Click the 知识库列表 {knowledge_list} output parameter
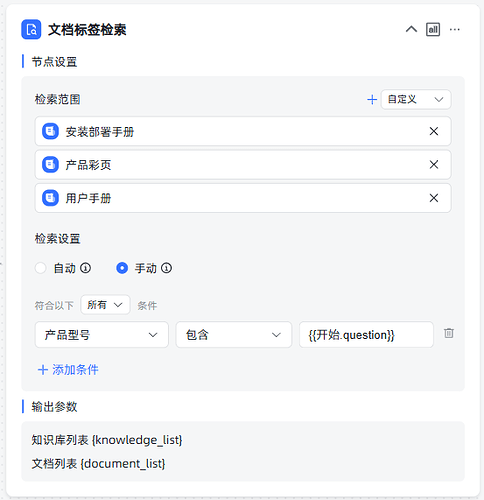Screen dimensions: 484x500 click(107, 440)
